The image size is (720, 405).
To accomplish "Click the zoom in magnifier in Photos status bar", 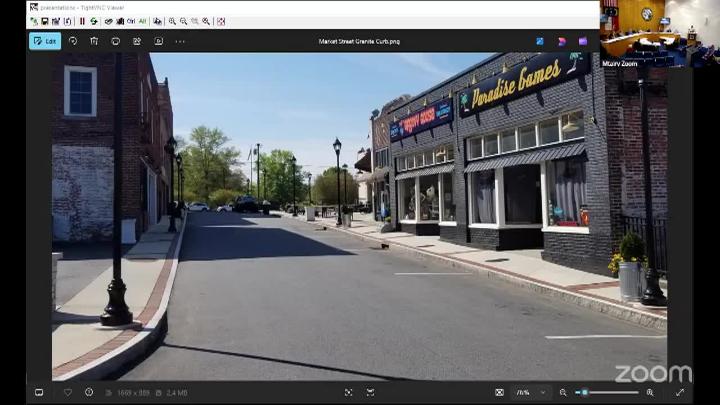I will 650,393.
